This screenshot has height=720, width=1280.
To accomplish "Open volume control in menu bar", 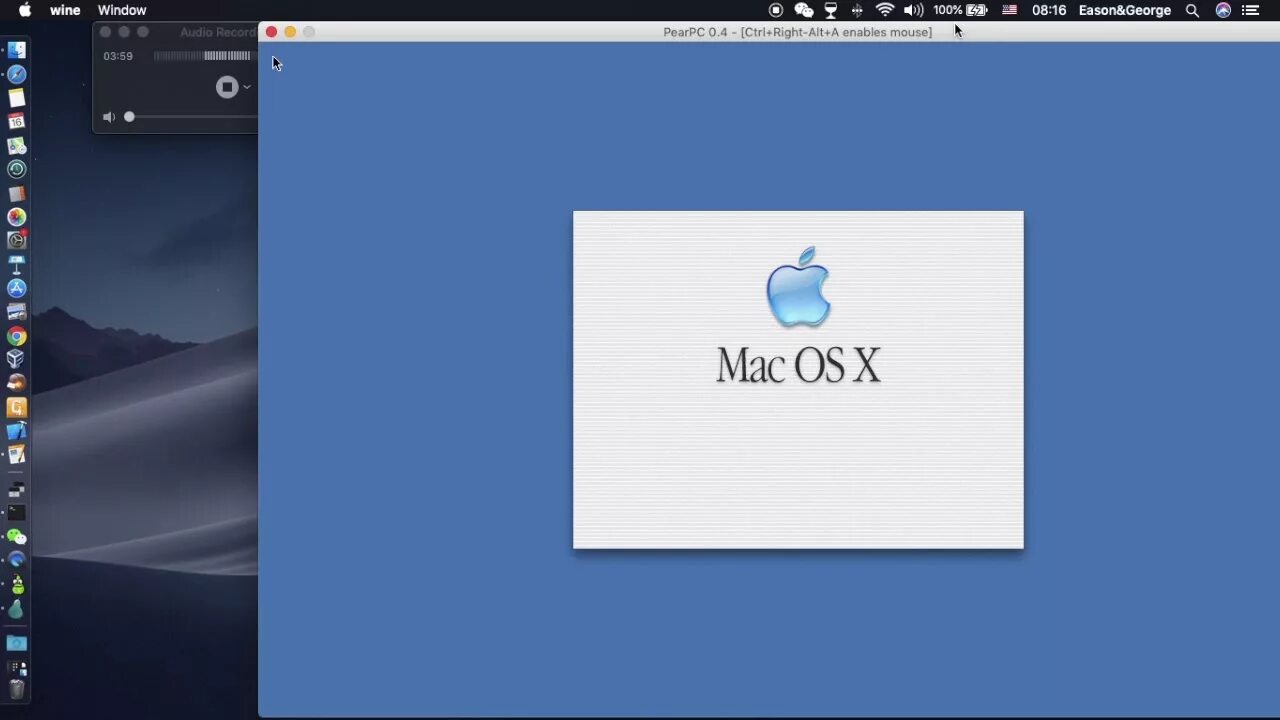I will (913, 10).
